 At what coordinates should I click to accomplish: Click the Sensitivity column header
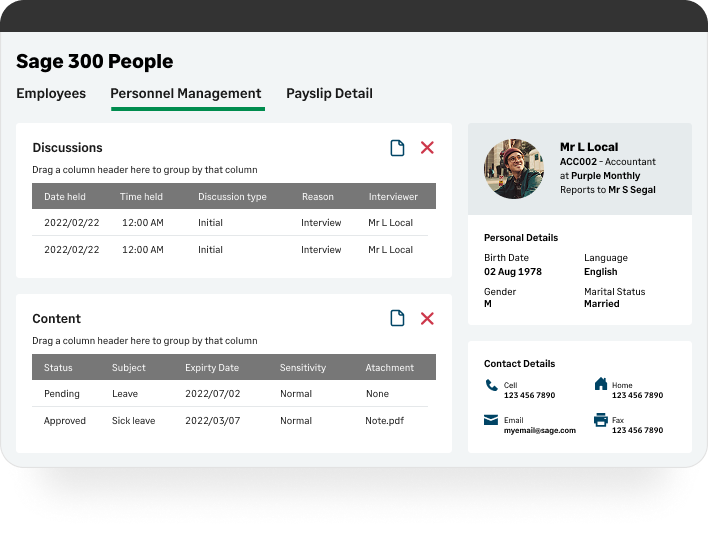303,368
